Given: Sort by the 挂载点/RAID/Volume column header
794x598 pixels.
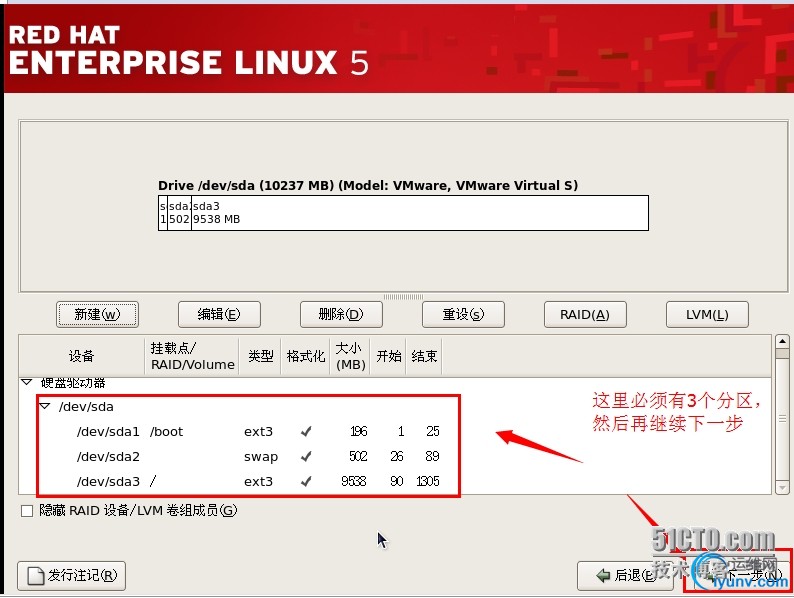Looking at the screenshot, I should click(192, 356).
